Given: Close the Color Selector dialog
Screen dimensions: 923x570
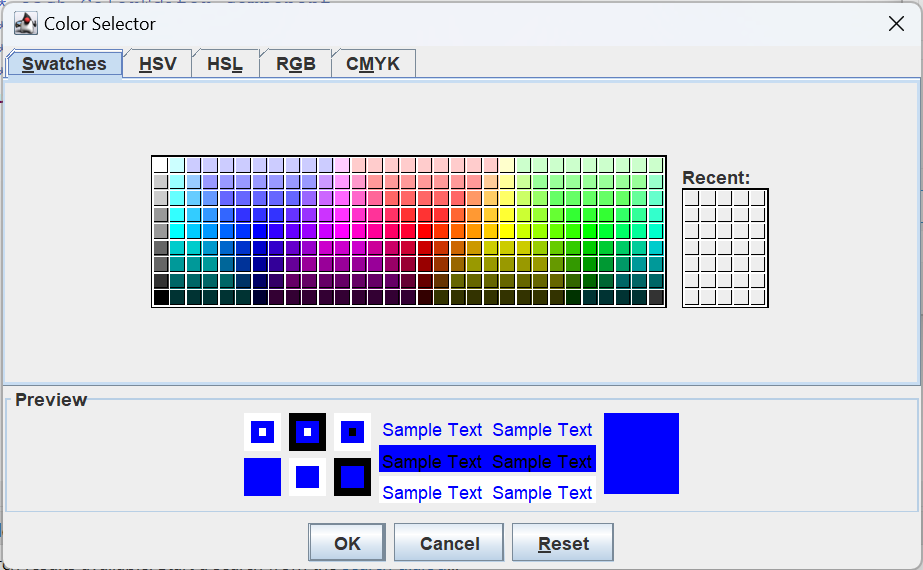Looking at the screenshot, I should (x=896, y=24).
